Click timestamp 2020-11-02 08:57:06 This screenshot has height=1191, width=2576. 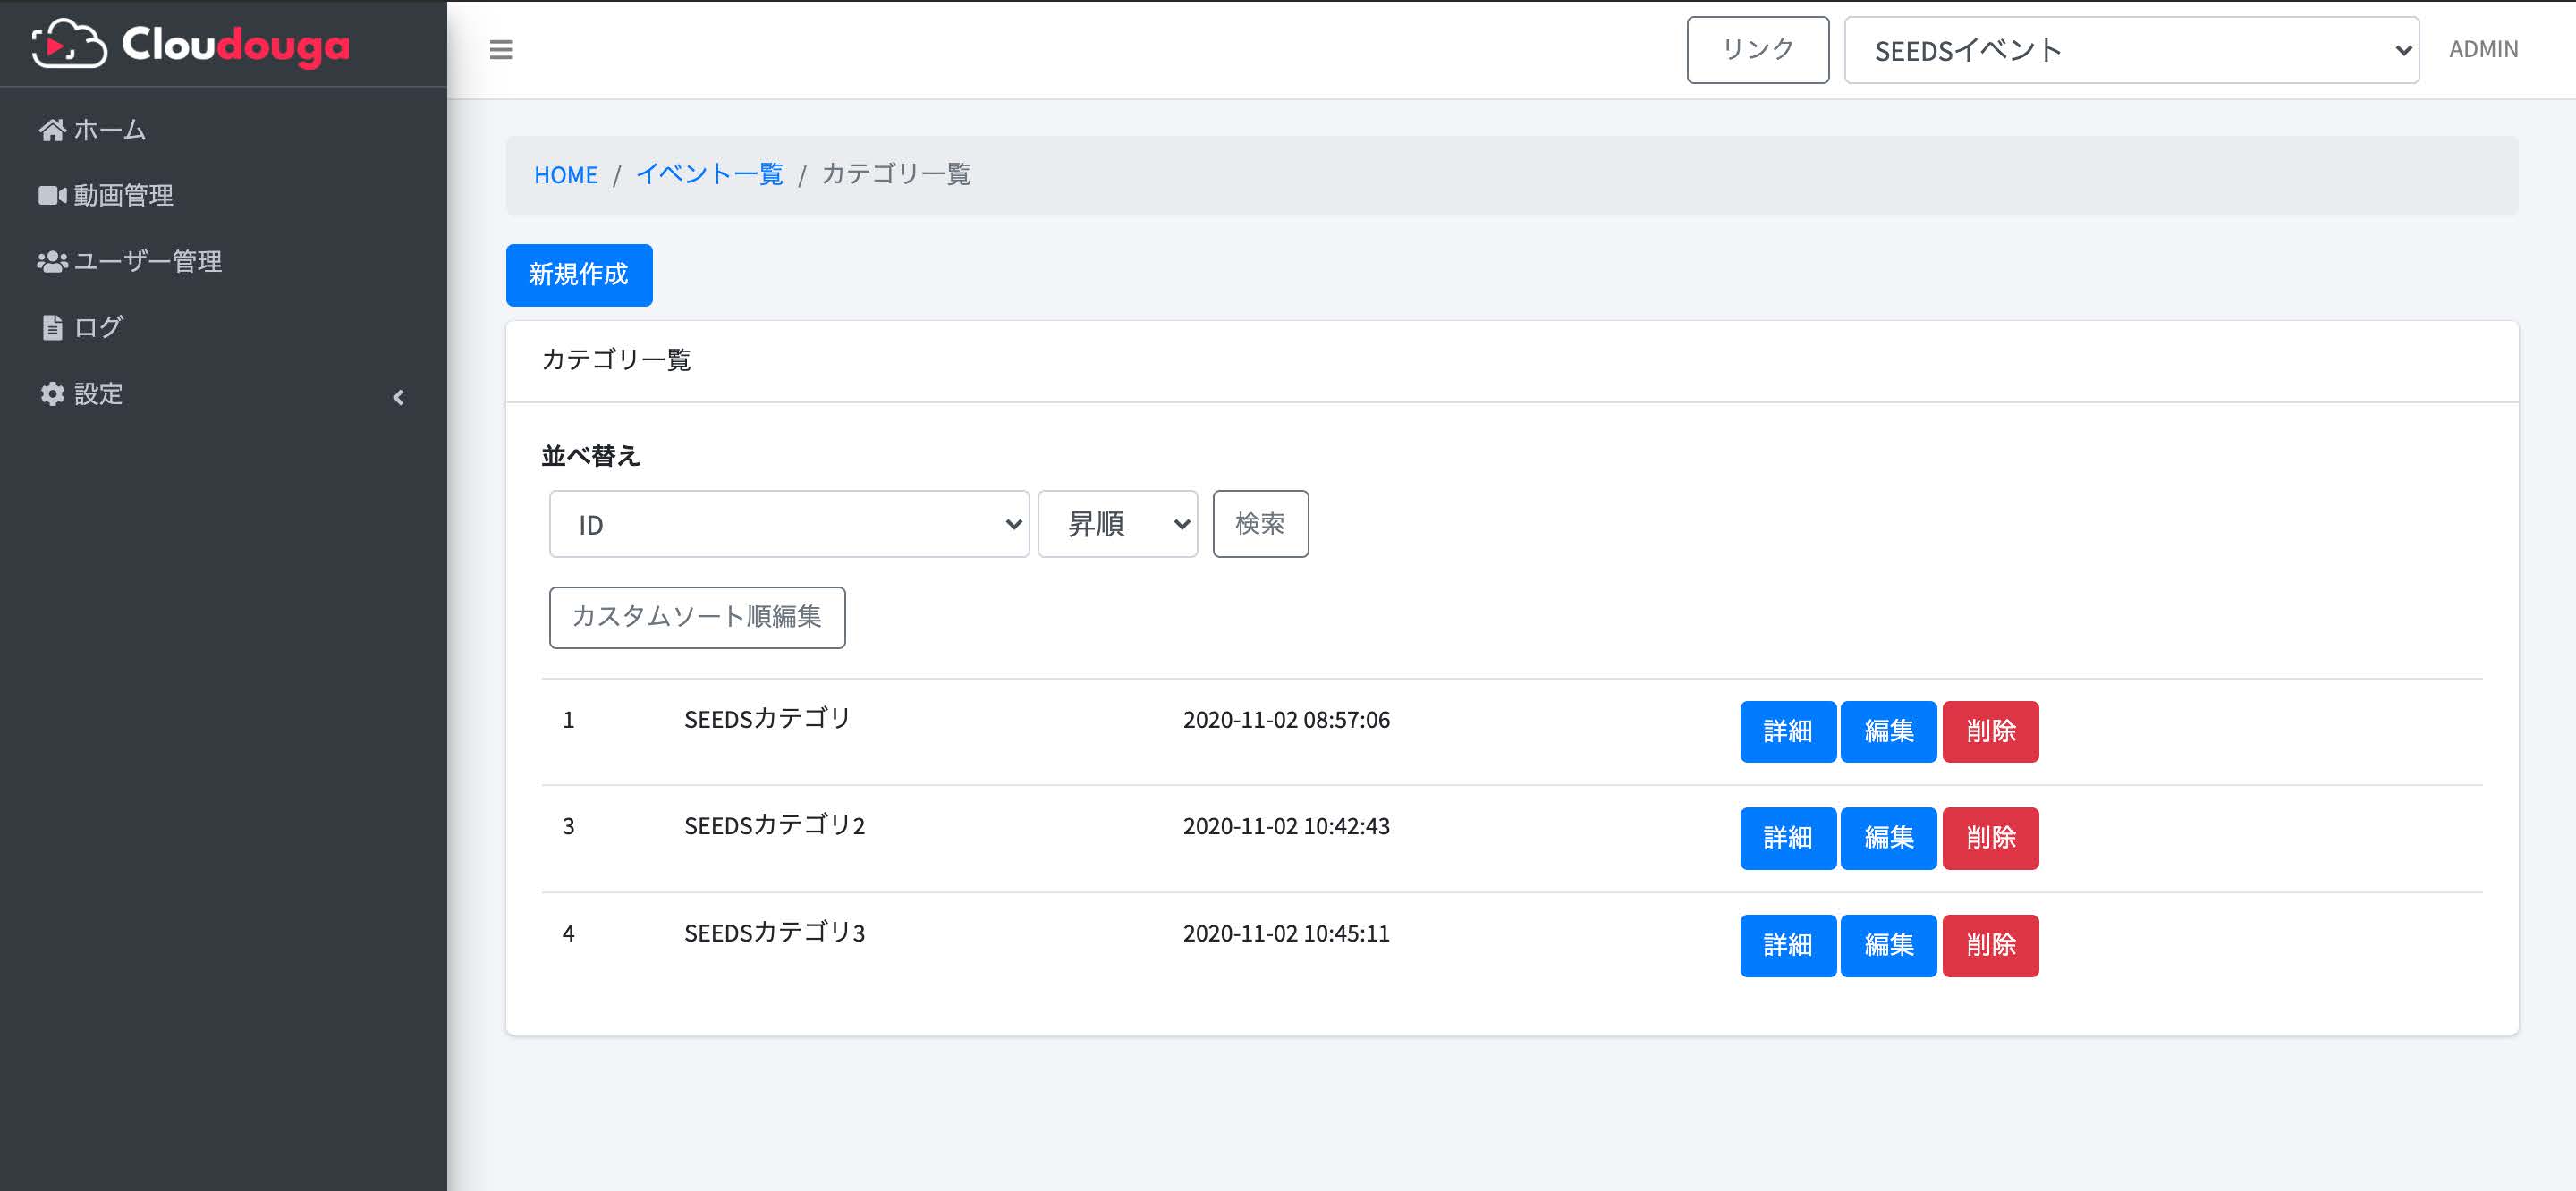[x=1286, y=720]
